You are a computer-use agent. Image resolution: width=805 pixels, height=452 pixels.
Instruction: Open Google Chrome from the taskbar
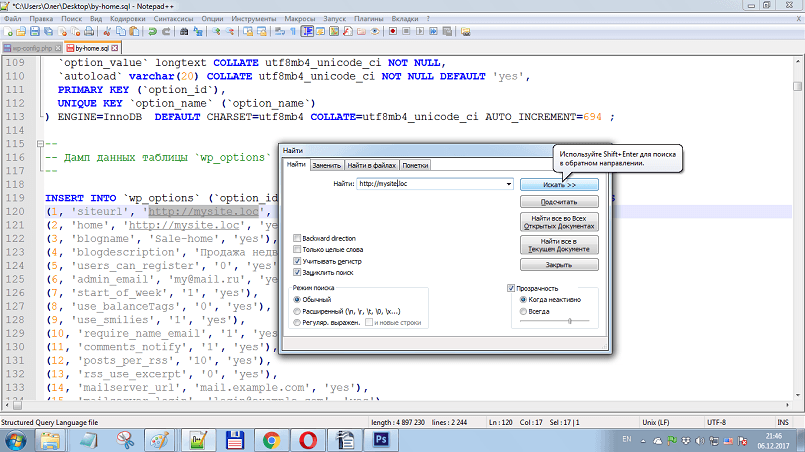pyautogui.click(x=271, y=439)
